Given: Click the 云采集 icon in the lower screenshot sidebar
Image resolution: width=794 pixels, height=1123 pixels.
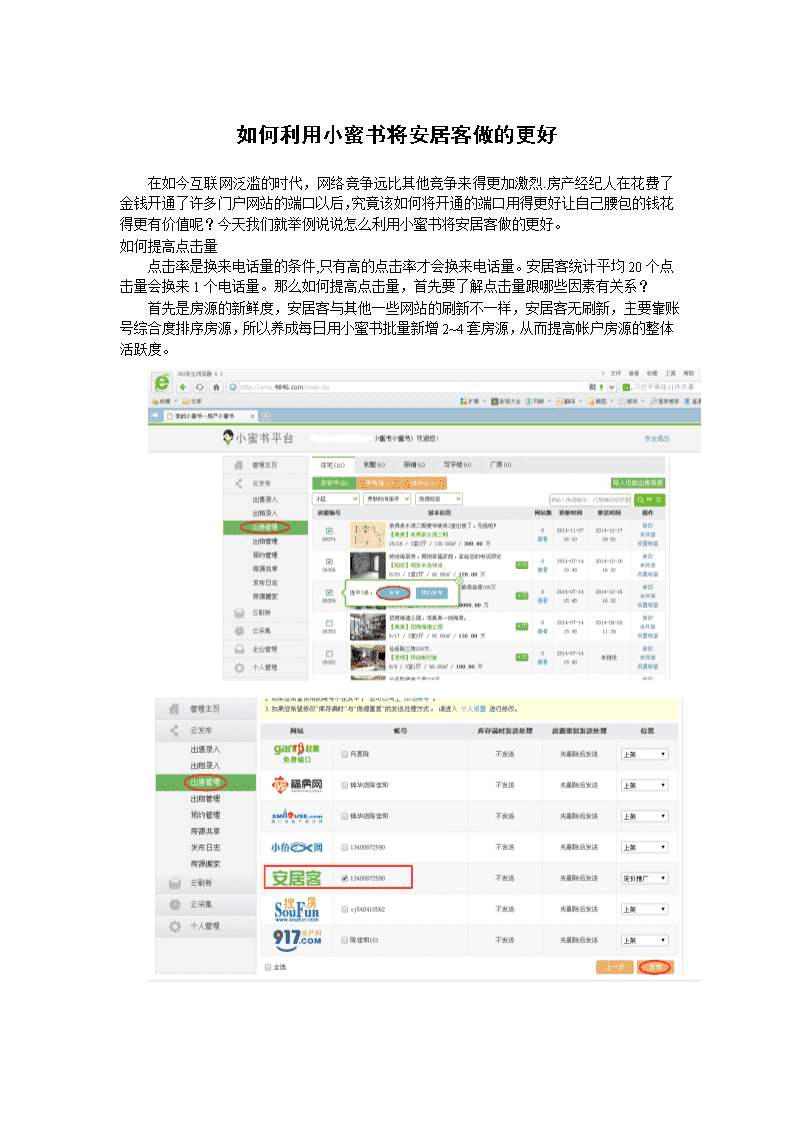Looking at the screenshot, I should click(x=175, y=905).
